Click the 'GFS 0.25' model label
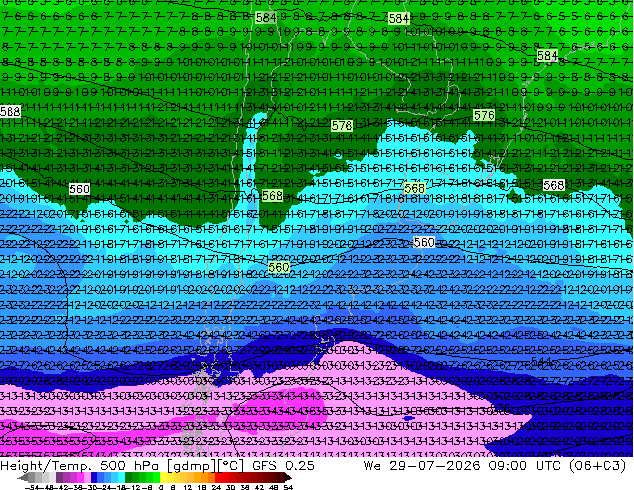The height and width of the screenshot is (490, 634). coord(283,466)
